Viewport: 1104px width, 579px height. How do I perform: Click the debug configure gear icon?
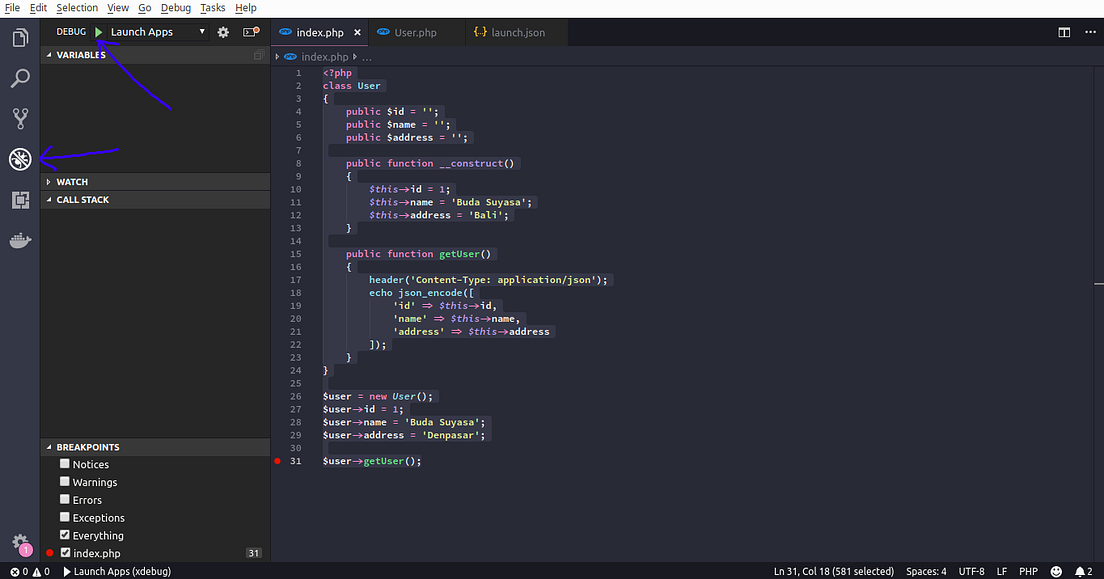coord(224,31)
